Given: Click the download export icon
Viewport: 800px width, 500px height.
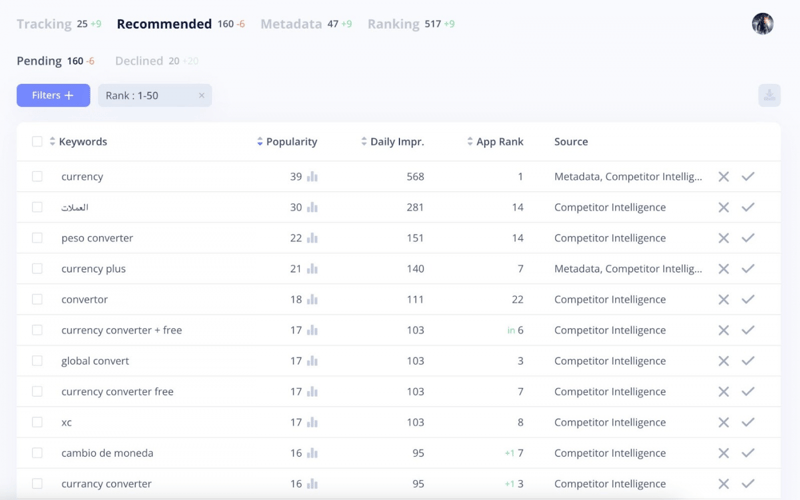Looking at the screenshot, I should [769, 96].
